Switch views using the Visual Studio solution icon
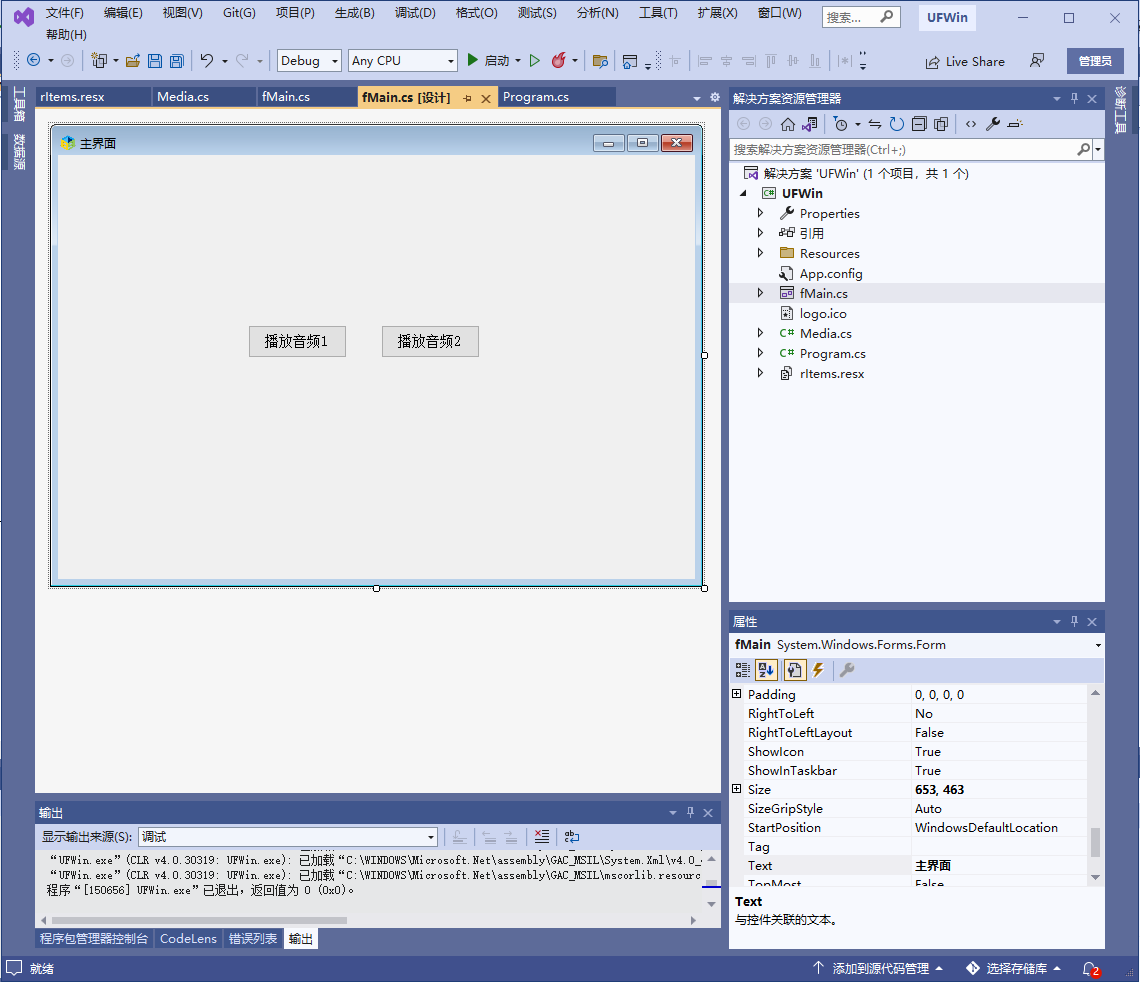The width and height of the screenshot is (1140, 982). pos(809,124)
